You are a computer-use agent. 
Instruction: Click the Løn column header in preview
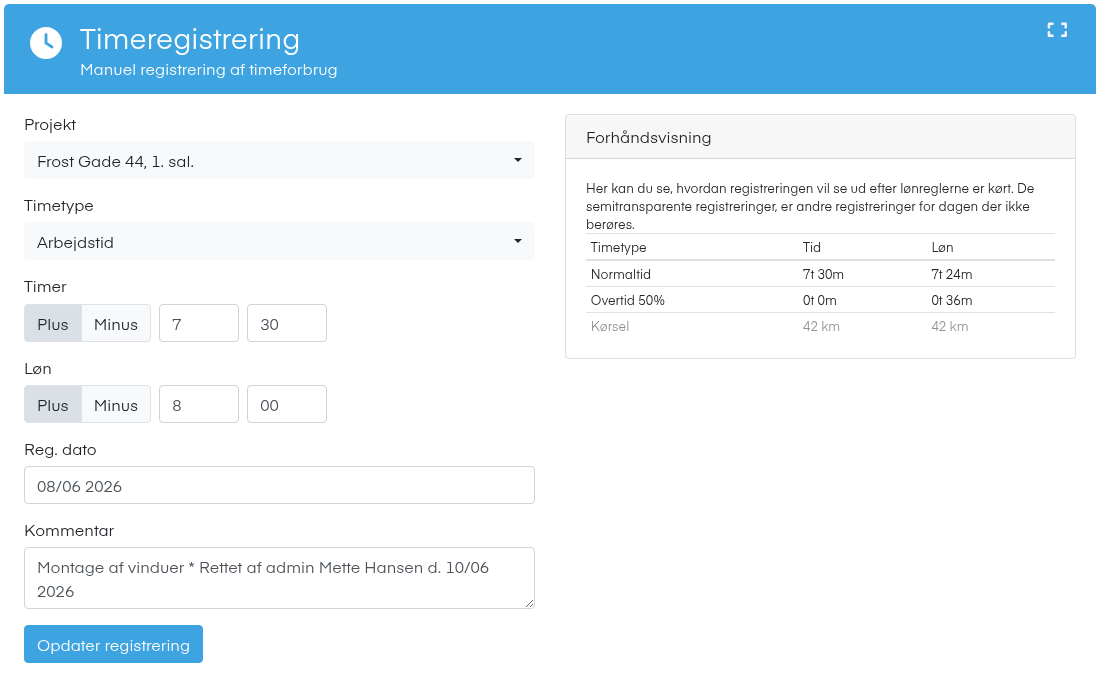point(942,248)
